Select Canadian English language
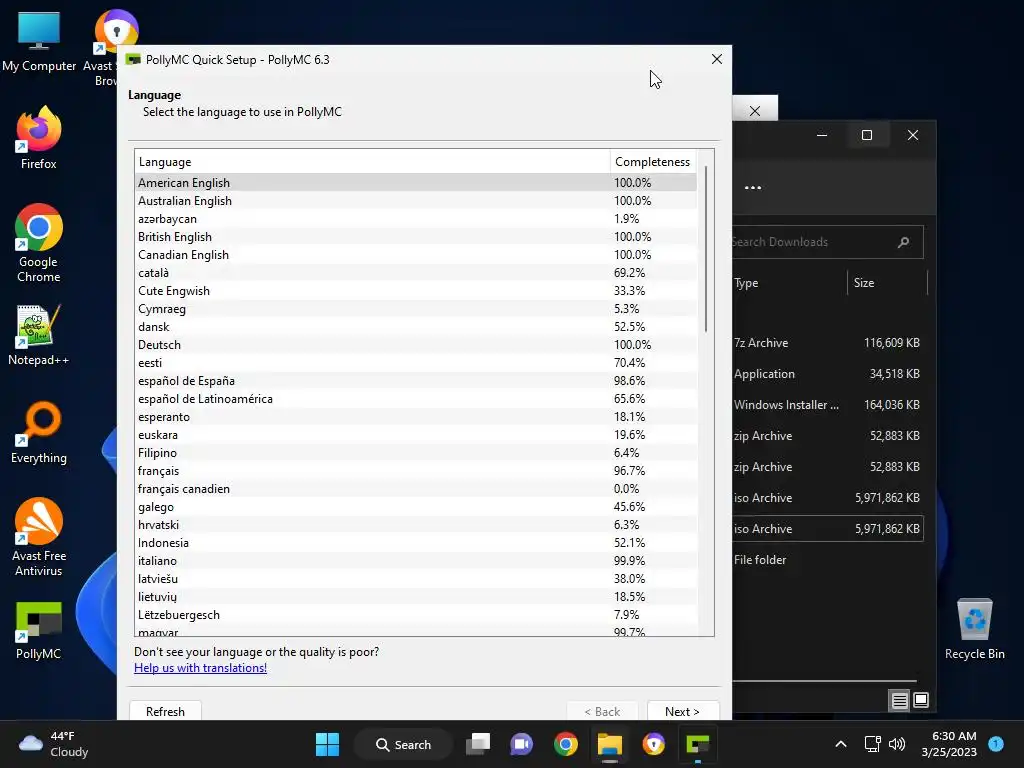1024x768 pixels. click(x=415, y=255)
